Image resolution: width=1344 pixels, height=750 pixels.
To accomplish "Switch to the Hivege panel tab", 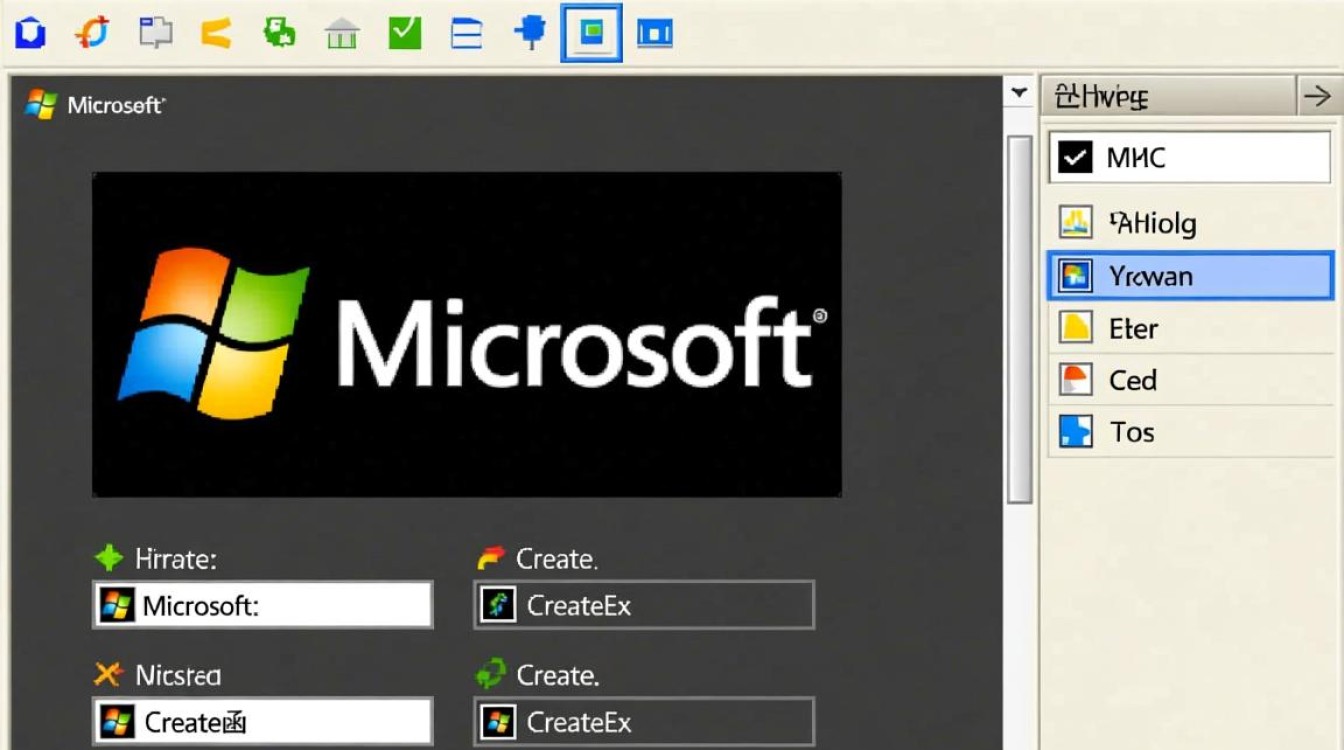I will [1168, 96].
